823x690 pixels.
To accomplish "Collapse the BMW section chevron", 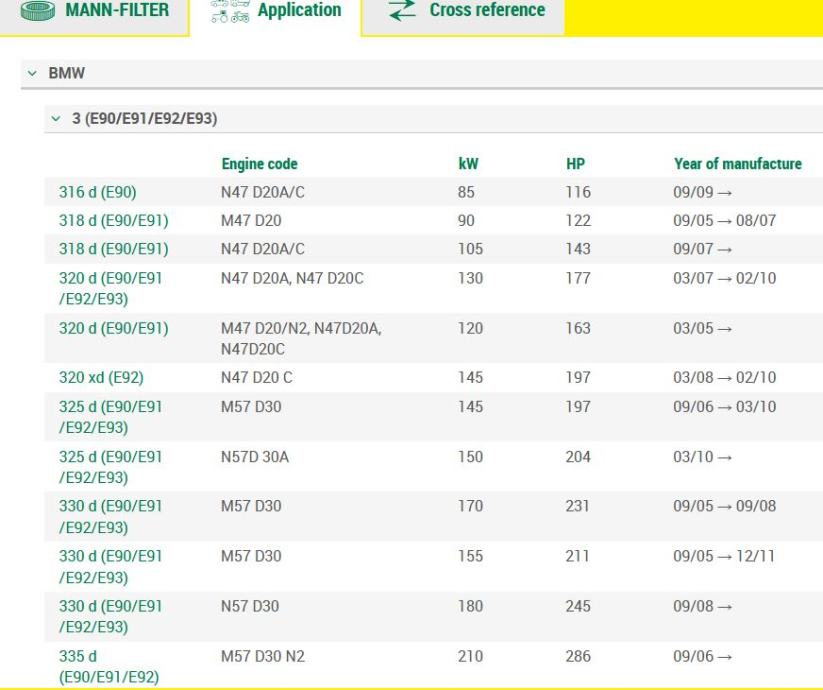I will 34,74.
